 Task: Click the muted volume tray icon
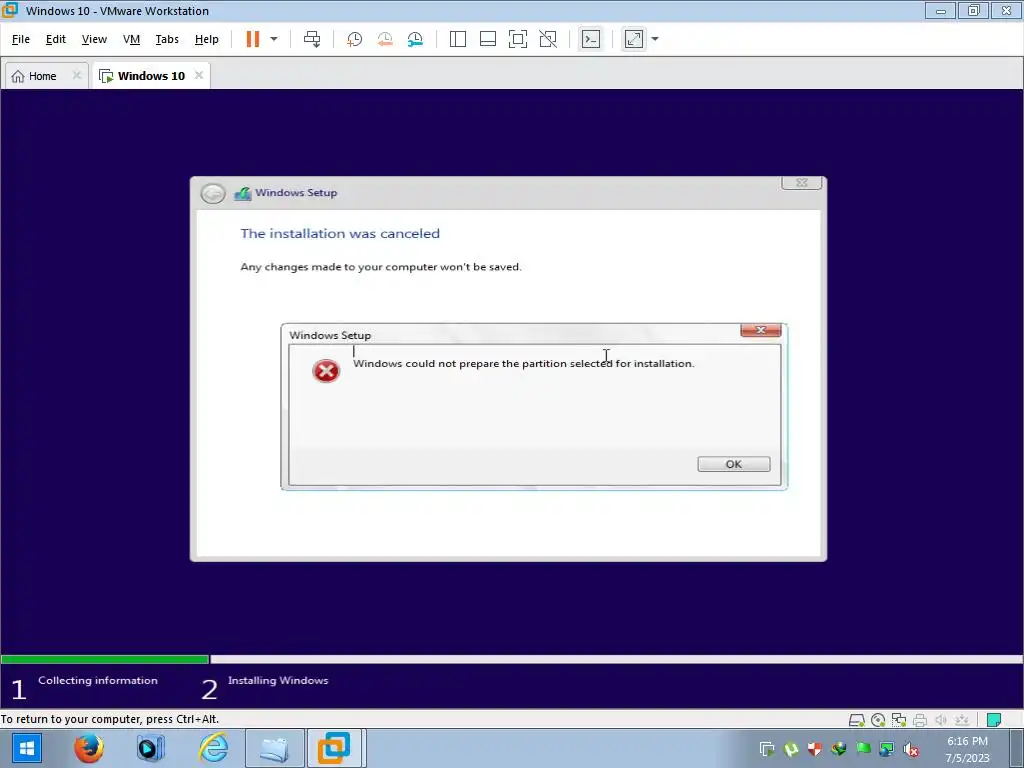pyautogui.click(x=911, y=749)
